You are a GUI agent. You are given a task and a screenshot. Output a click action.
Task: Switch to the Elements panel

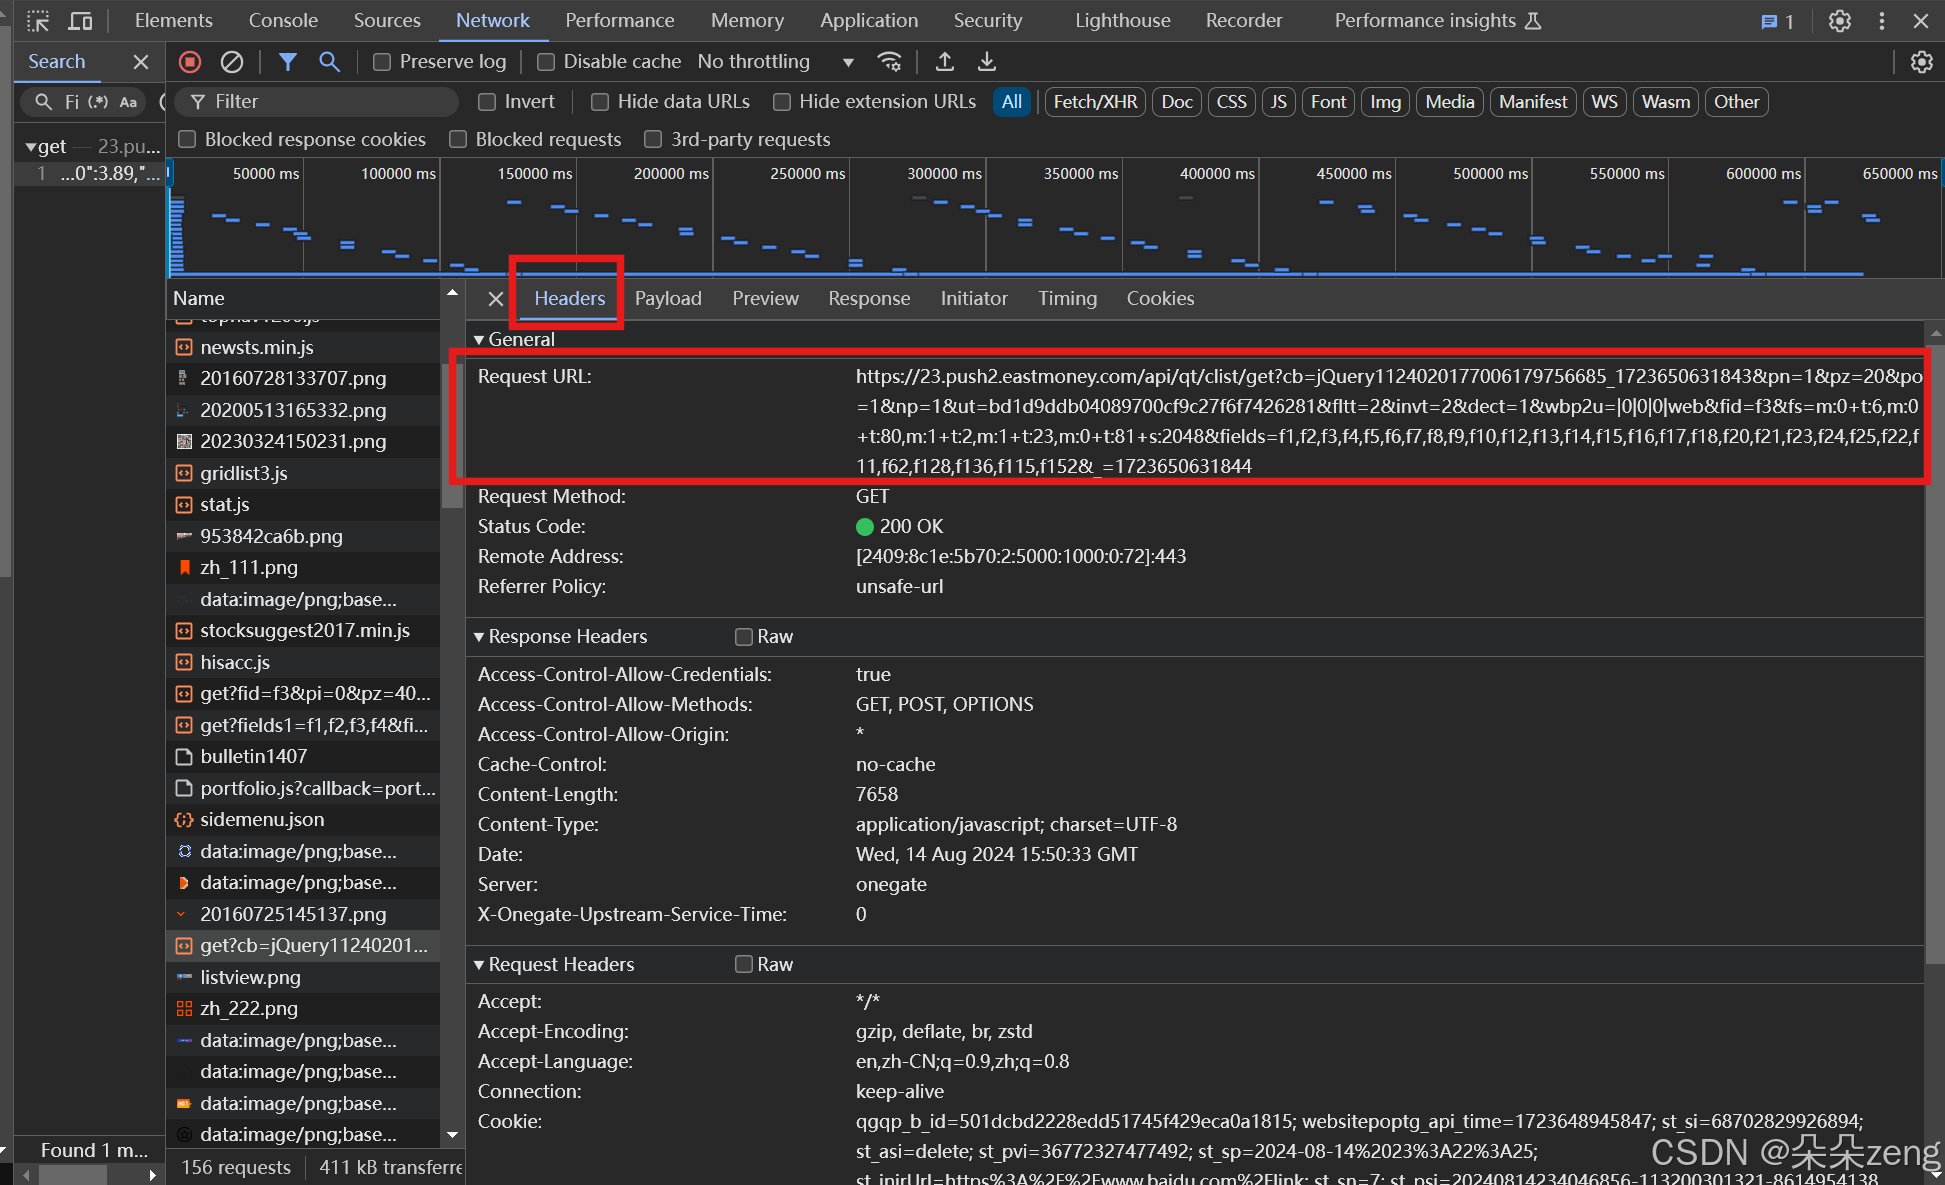tap(173, 20)
